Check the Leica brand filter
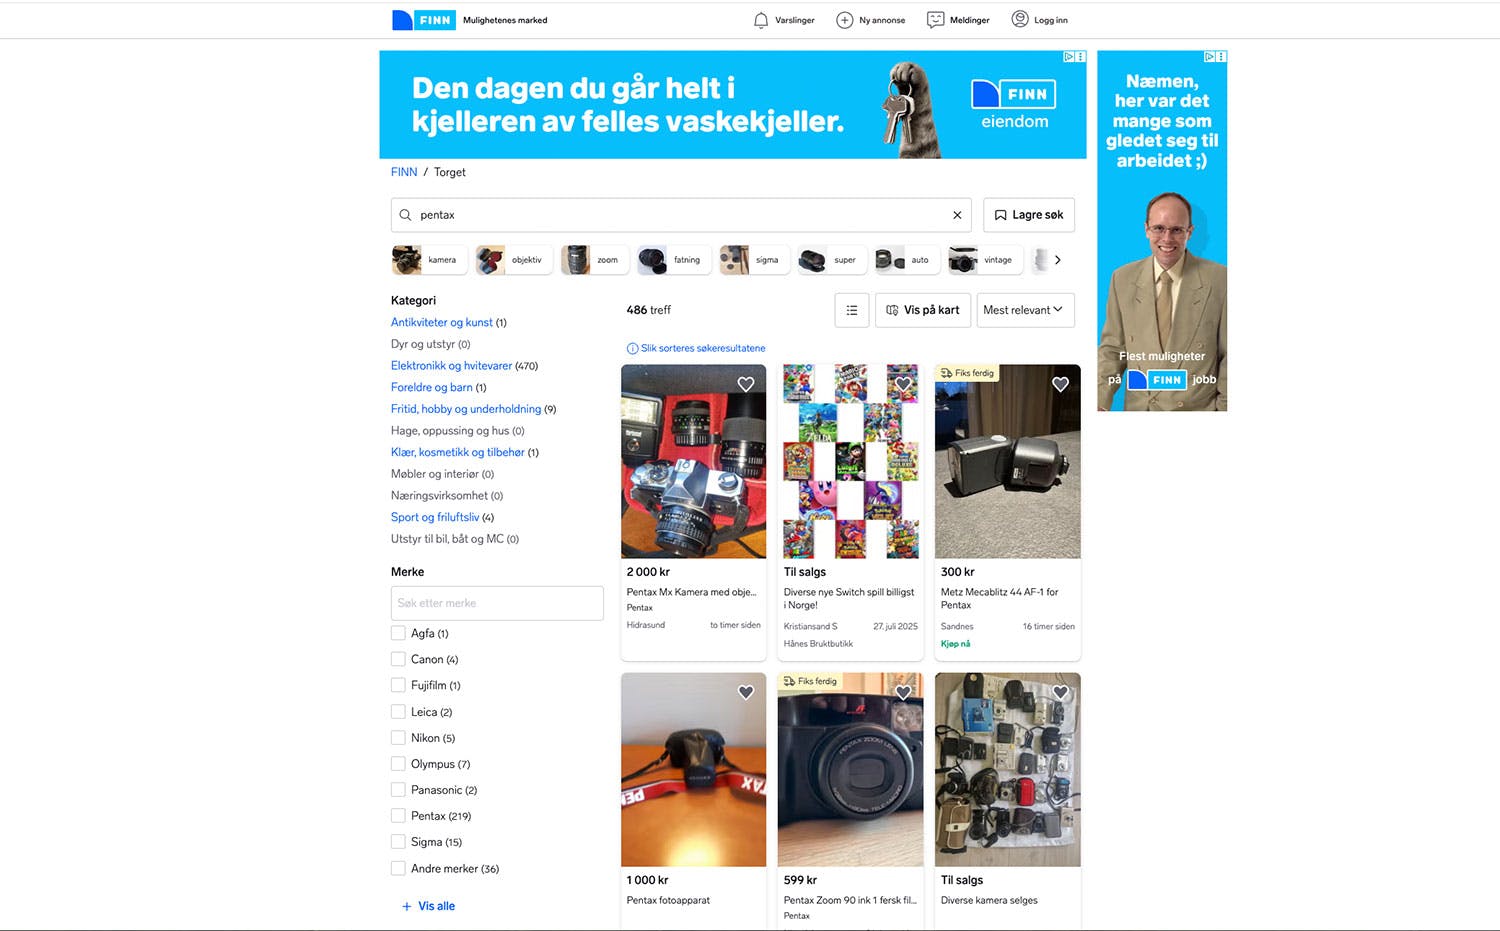 398,712
